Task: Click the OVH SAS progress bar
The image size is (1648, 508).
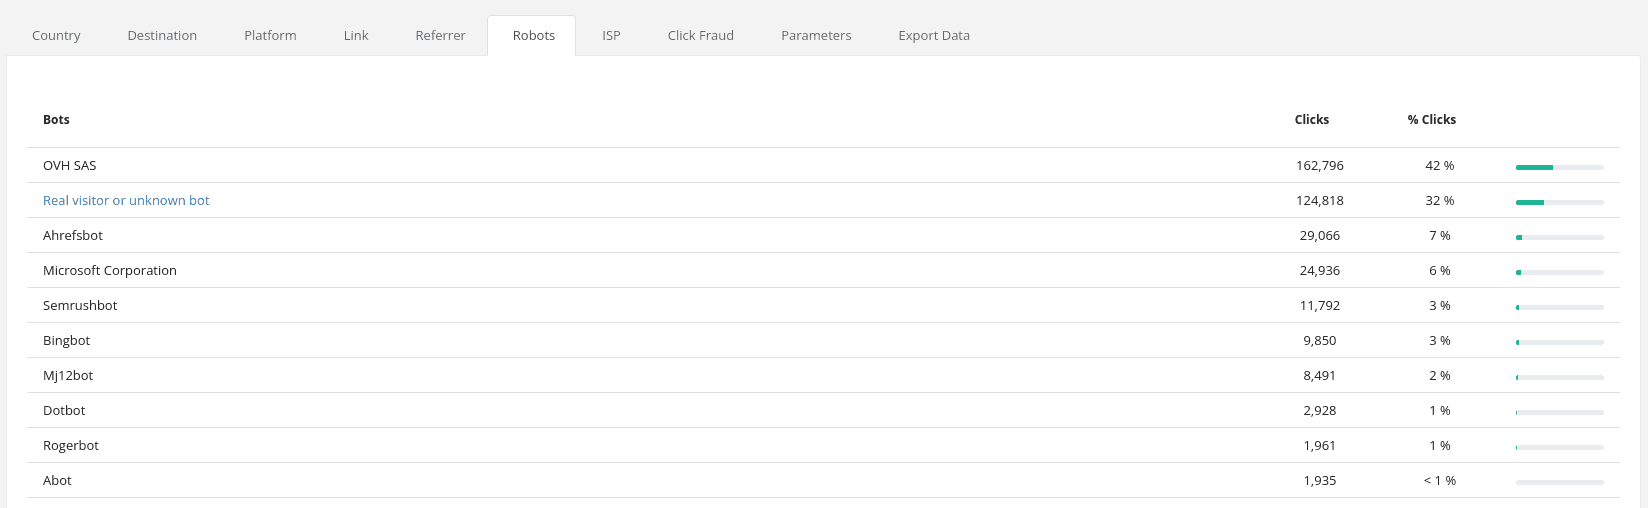Action: (1559, 167)
